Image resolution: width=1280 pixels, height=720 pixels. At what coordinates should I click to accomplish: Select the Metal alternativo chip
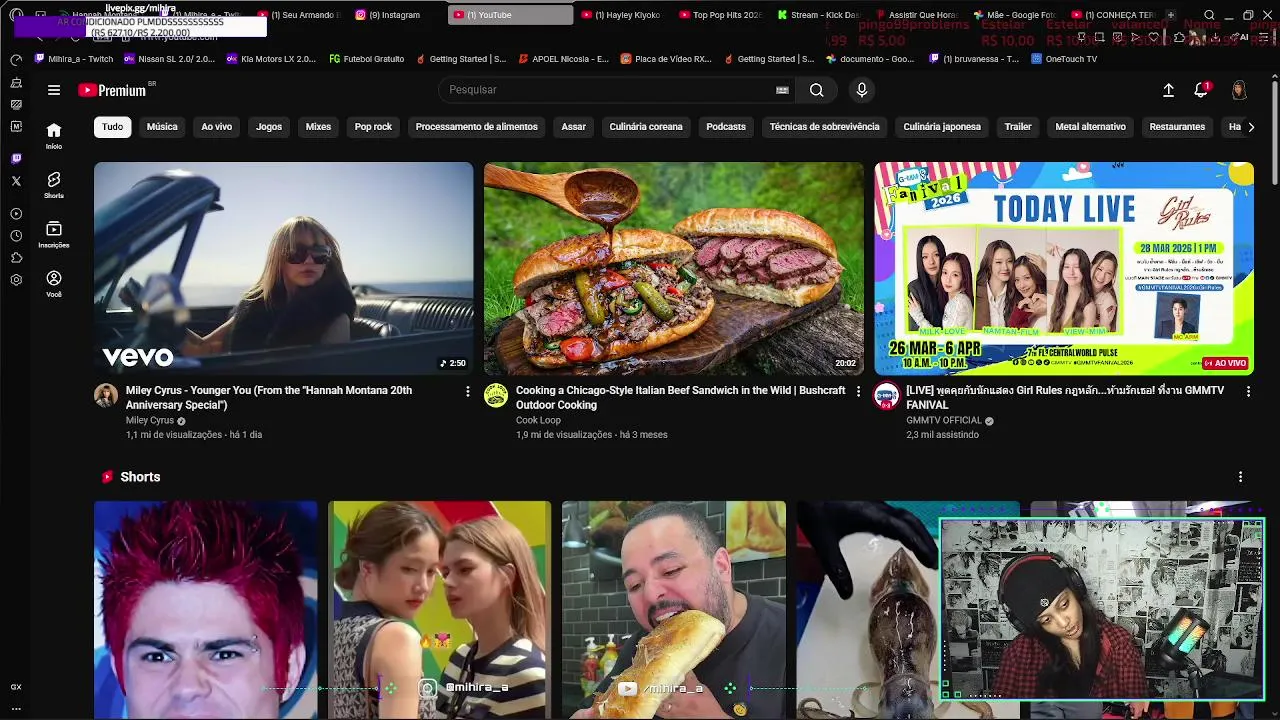pos(1090,127)
